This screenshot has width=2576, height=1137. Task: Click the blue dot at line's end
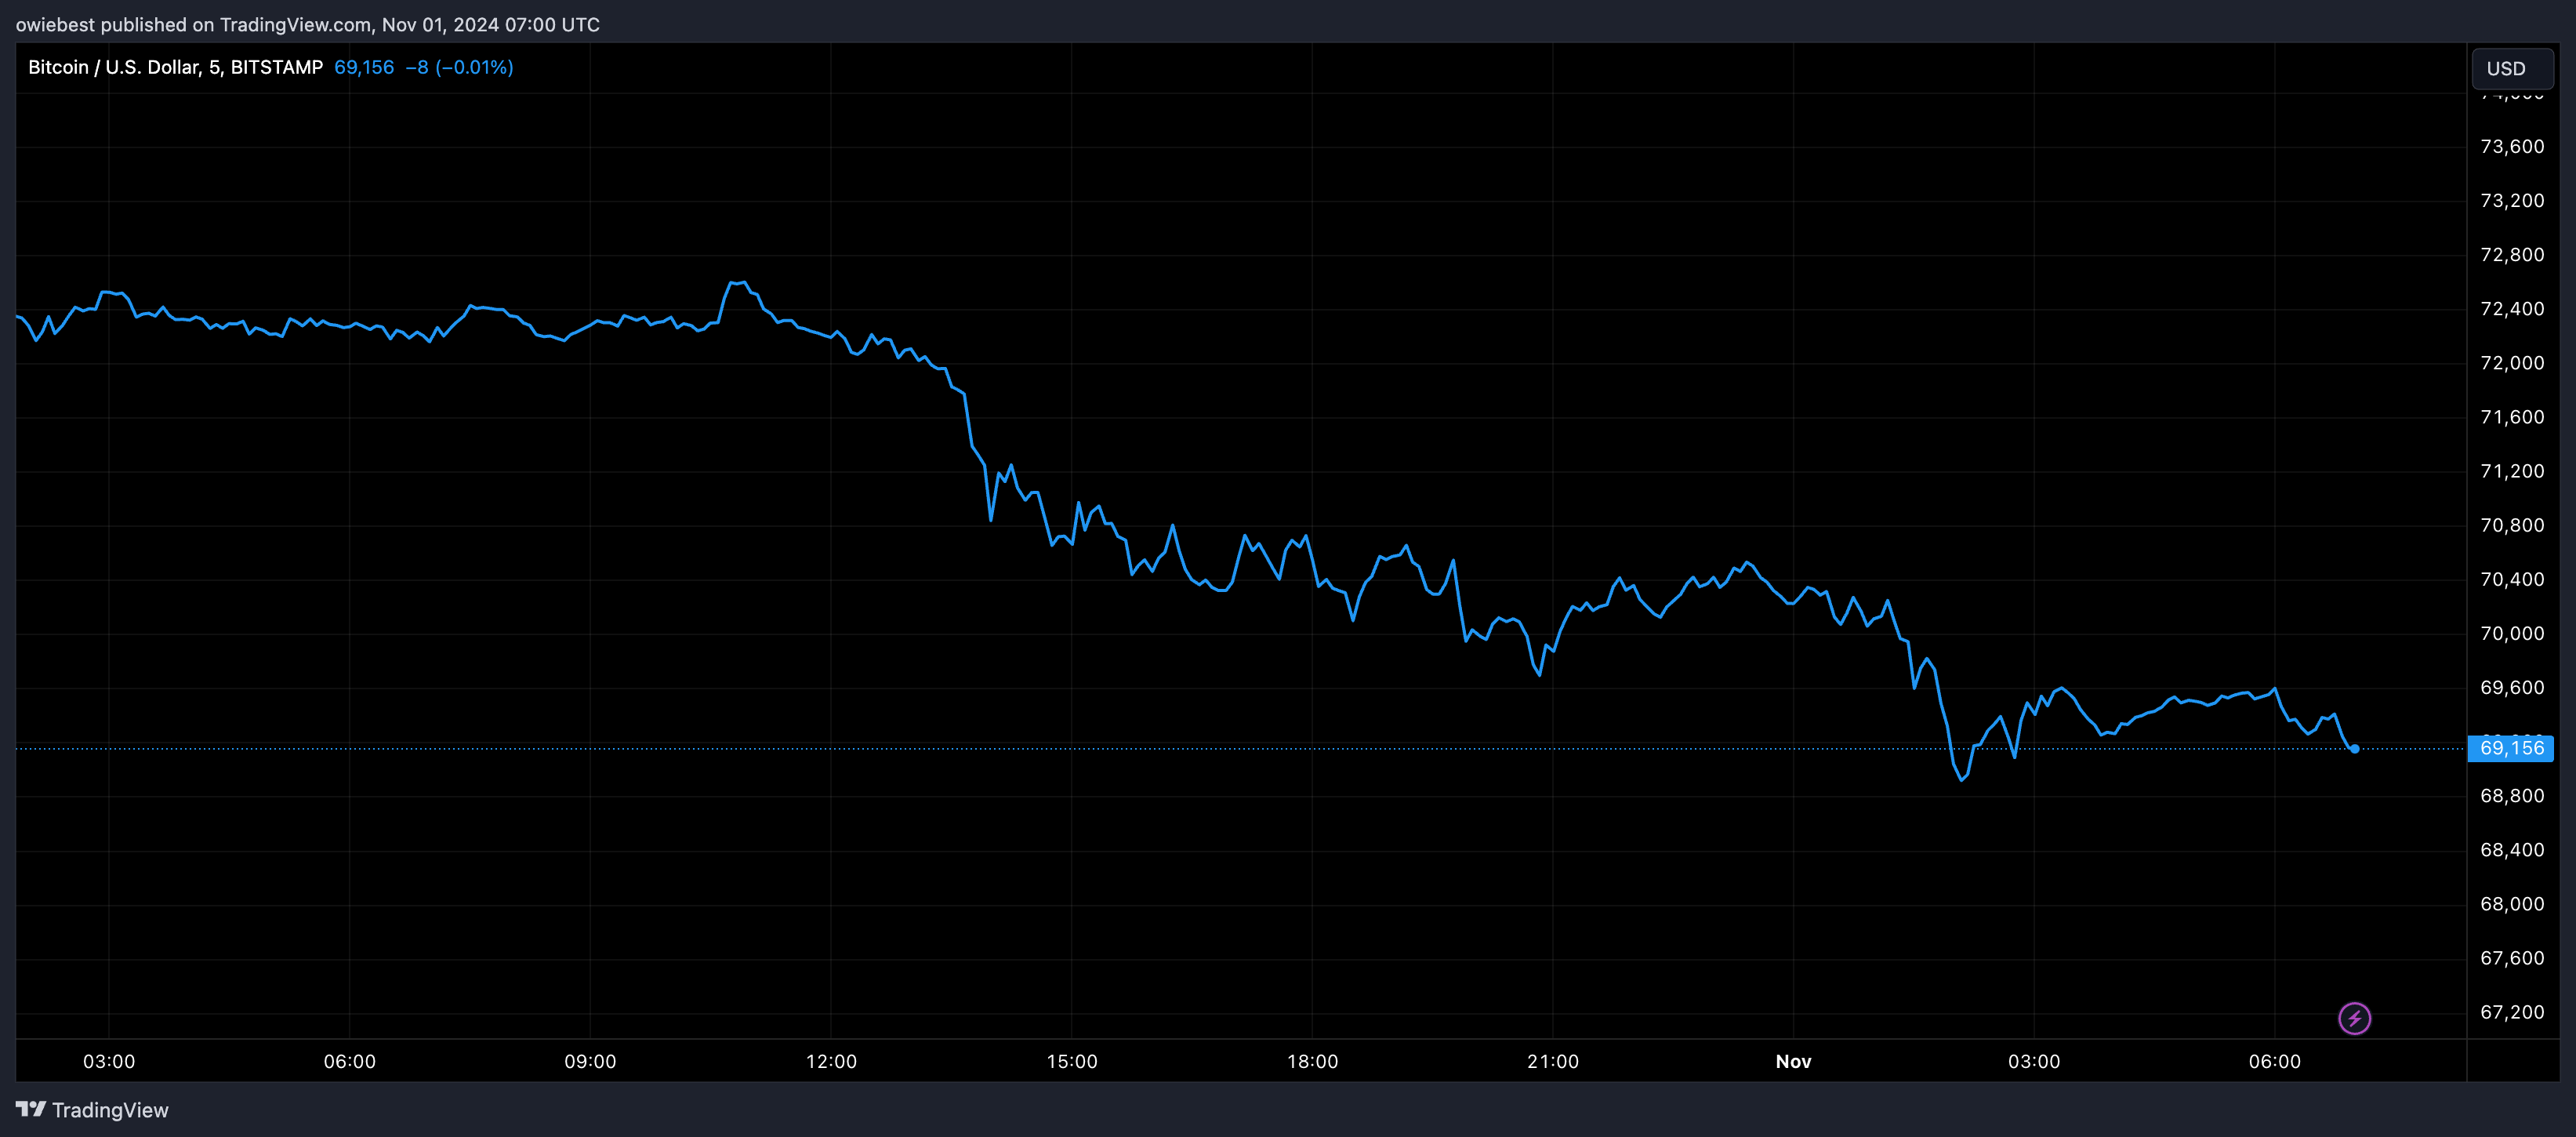pyautogui.click(x=2355, y=749)
